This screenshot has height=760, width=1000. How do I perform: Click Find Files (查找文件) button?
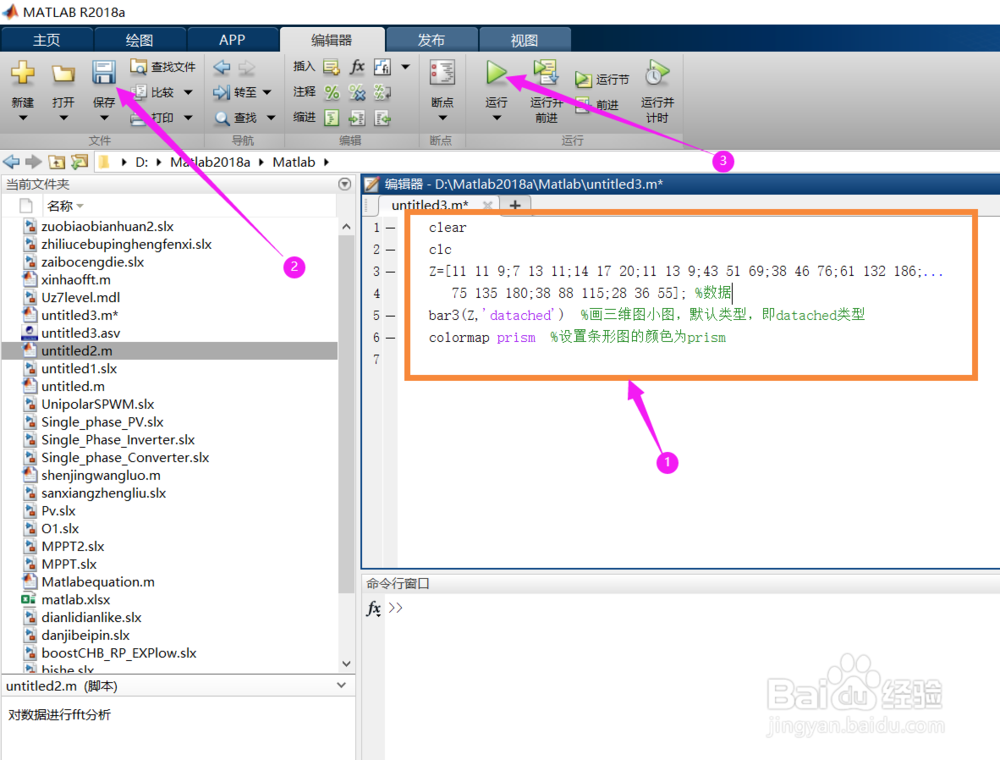[163, 67]
